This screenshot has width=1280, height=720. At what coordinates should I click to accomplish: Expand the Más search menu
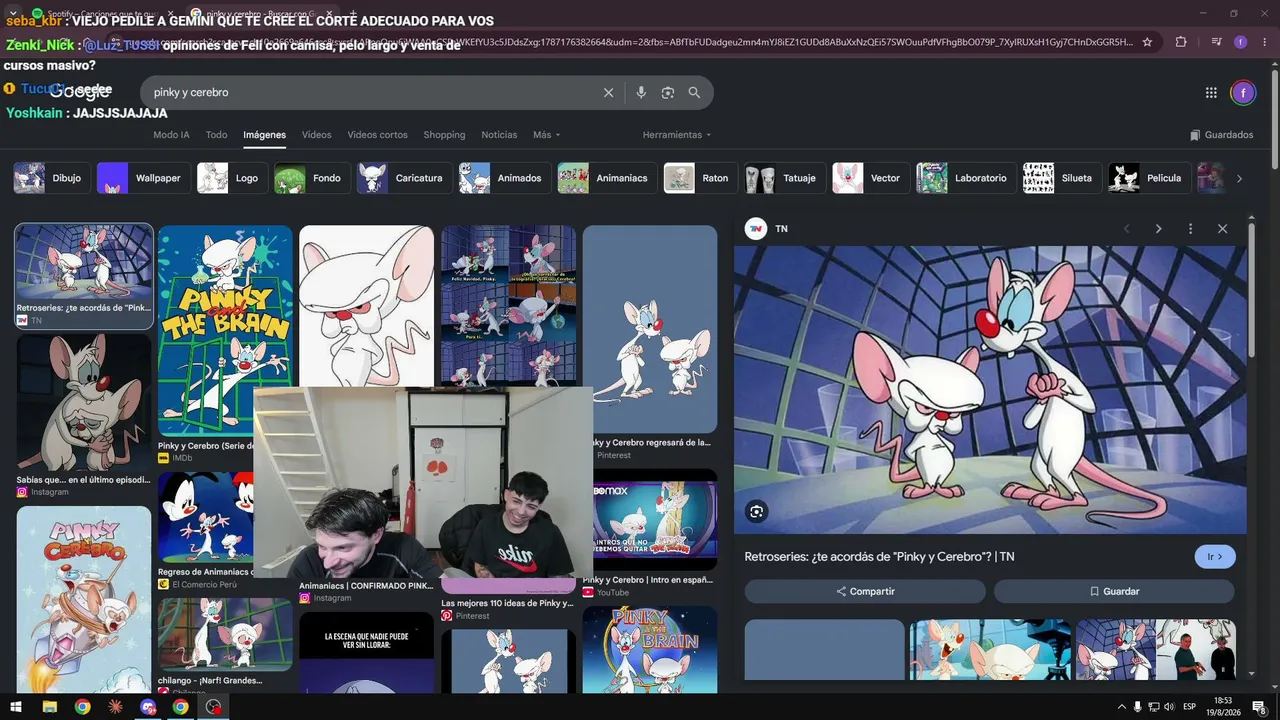546,135
